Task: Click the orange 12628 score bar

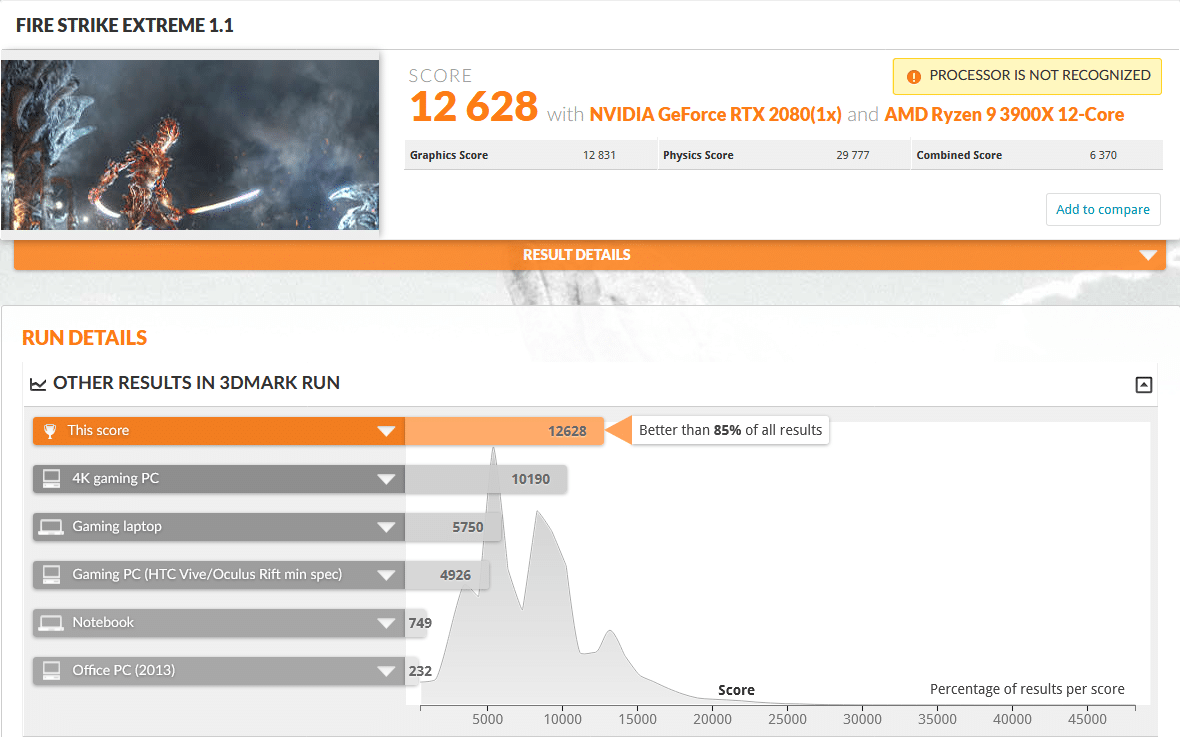Action: [504, 431]
